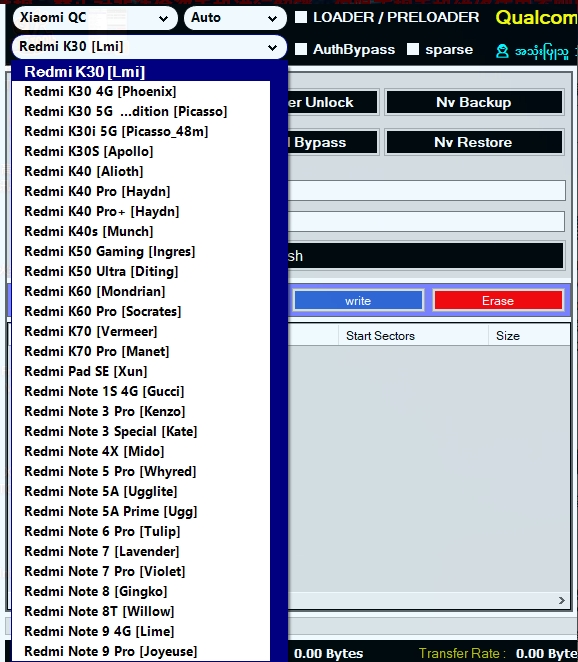This screenshot has width=578, height=662.
Task: Click the horizontal scrollbar right arrow
Action: (562, 600)
